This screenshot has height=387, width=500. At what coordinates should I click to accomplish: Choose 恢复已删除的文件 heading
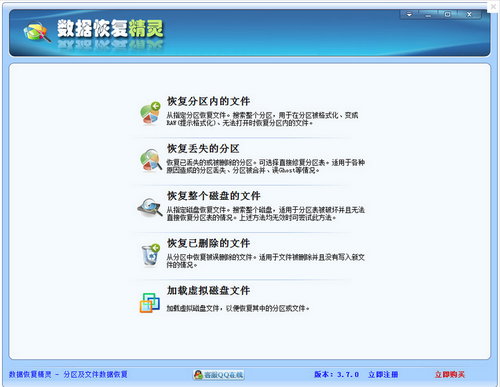pyautogui.click(x=208, y=243)
